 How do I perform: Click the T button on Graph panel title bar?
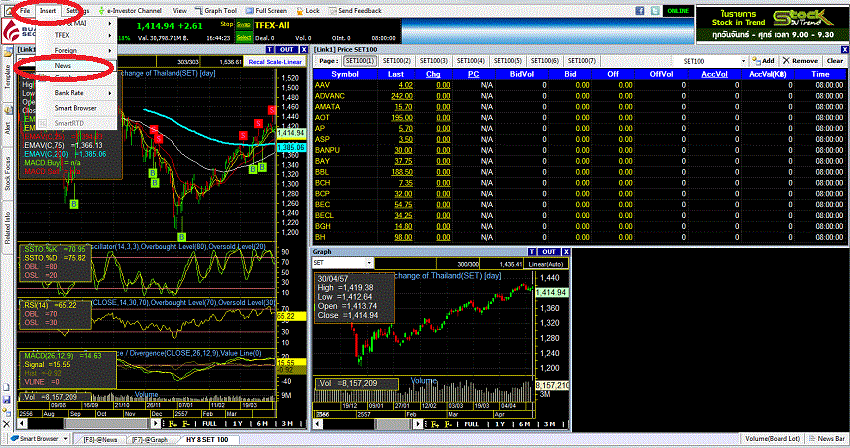(x=532, y=252)
